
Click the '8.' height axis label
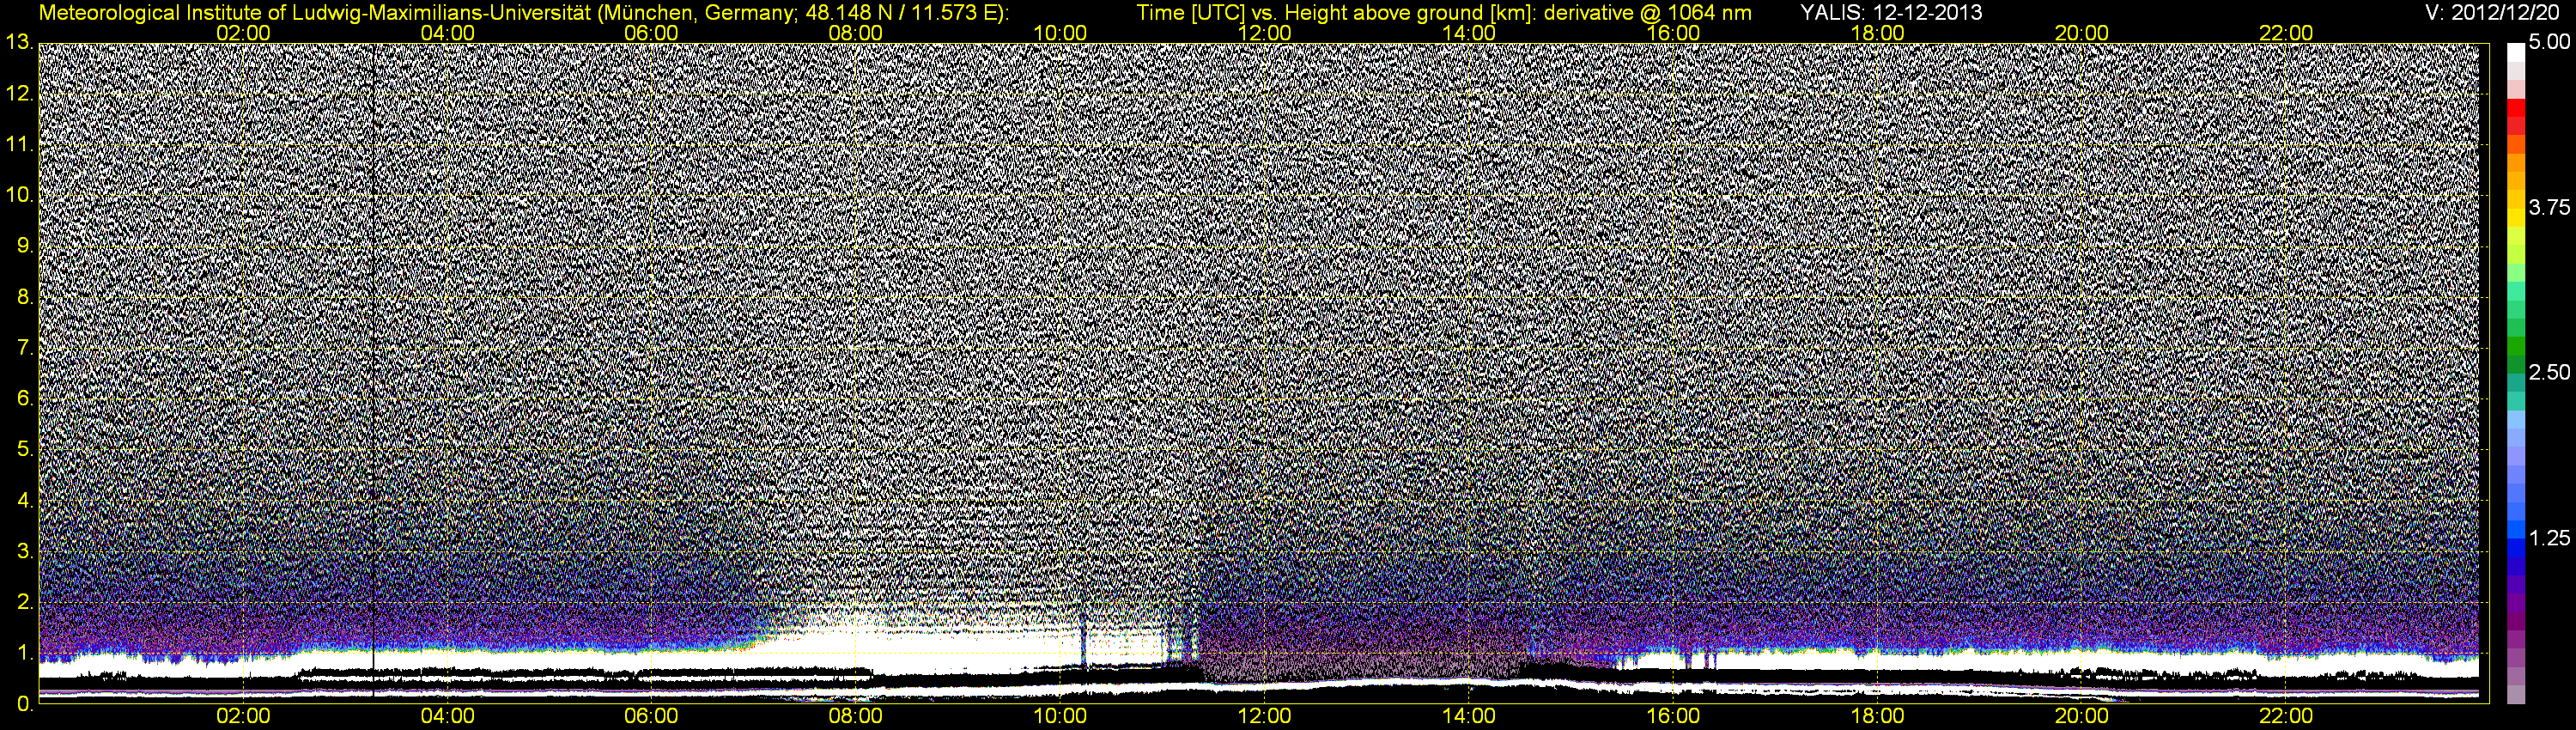[x=24, y=297]
